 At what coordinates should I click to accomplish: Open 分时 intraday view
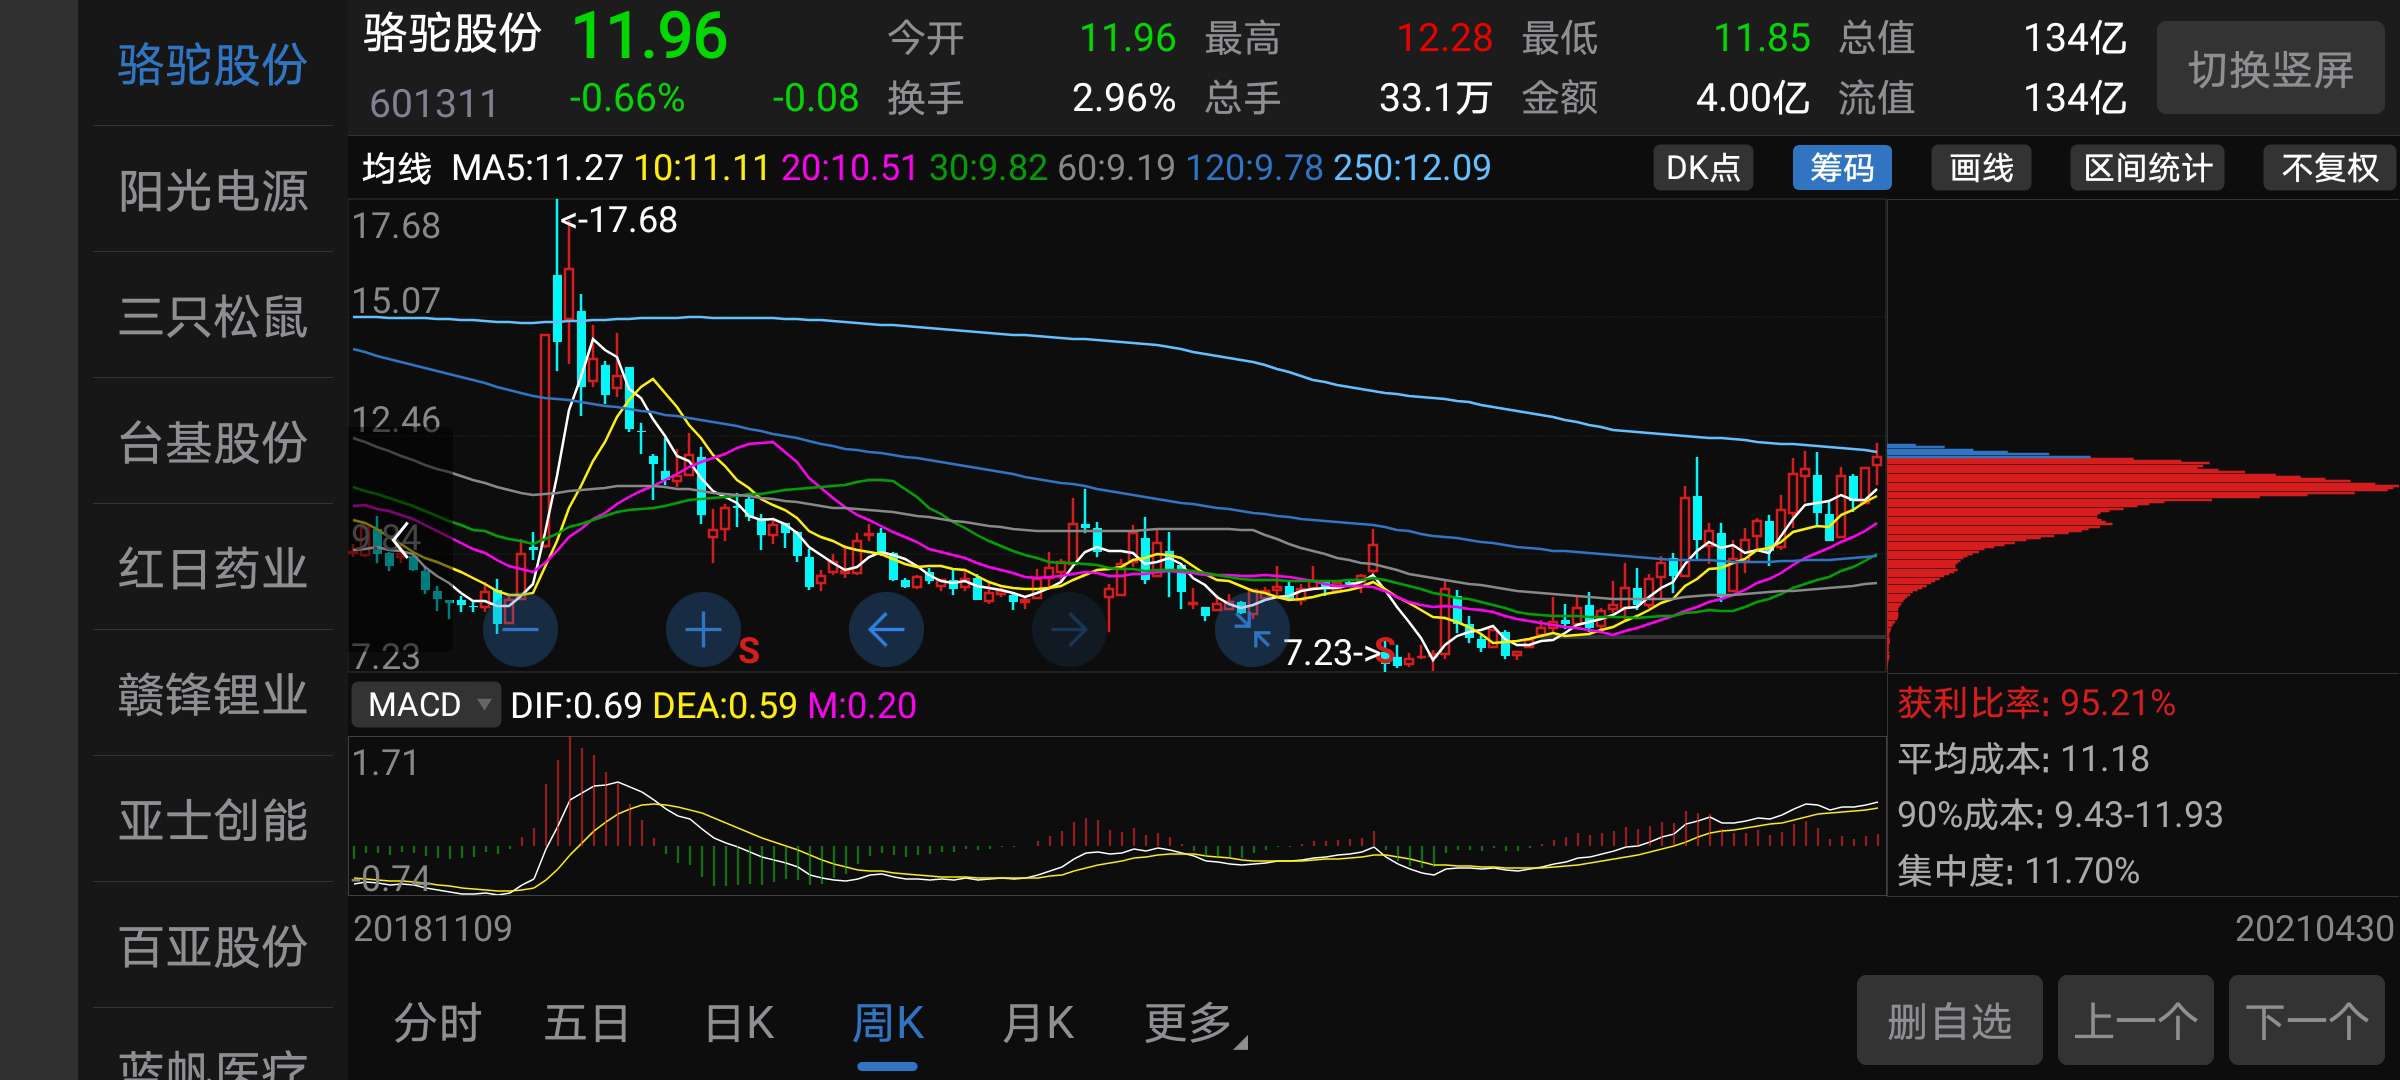coord(437,1023)
